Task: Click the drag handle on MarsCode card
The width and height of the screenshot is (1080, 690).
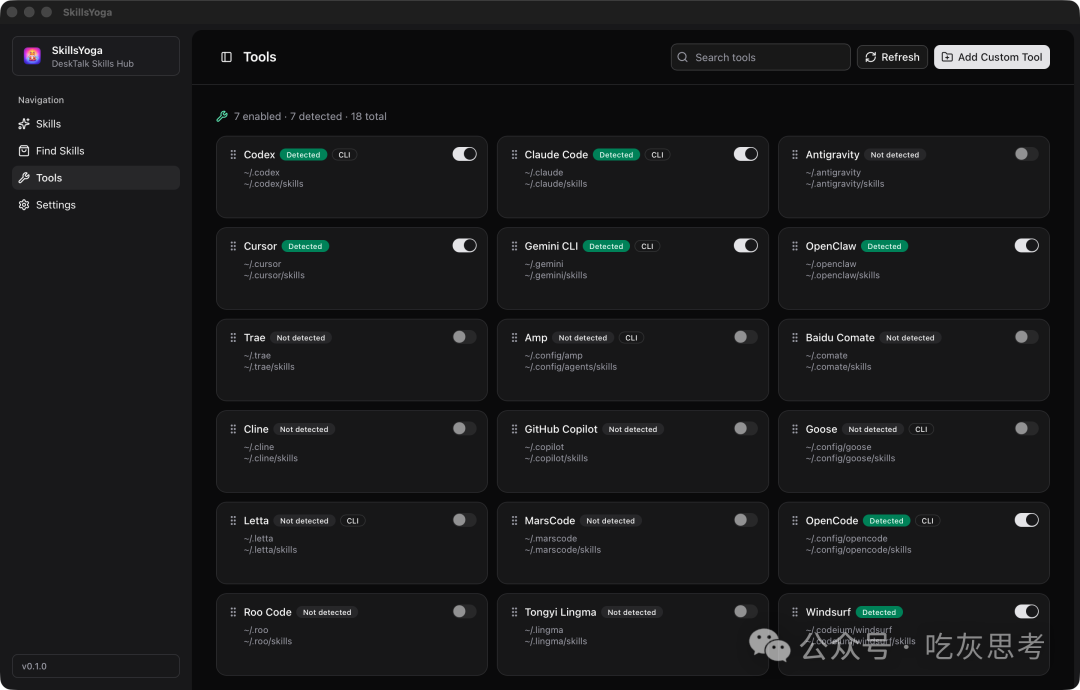Action: 514,521
